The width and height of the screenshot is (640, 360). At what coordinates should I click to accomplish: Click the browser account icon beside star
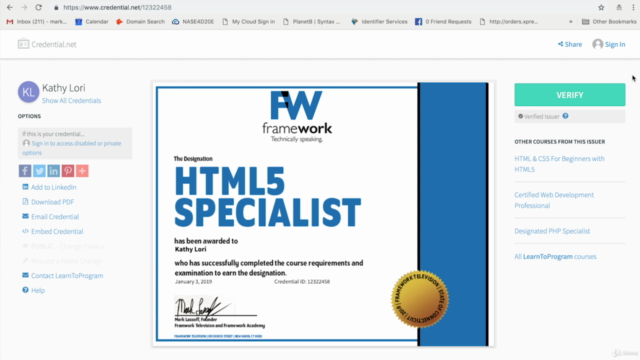pyautogui.click(x=619, y=7)
